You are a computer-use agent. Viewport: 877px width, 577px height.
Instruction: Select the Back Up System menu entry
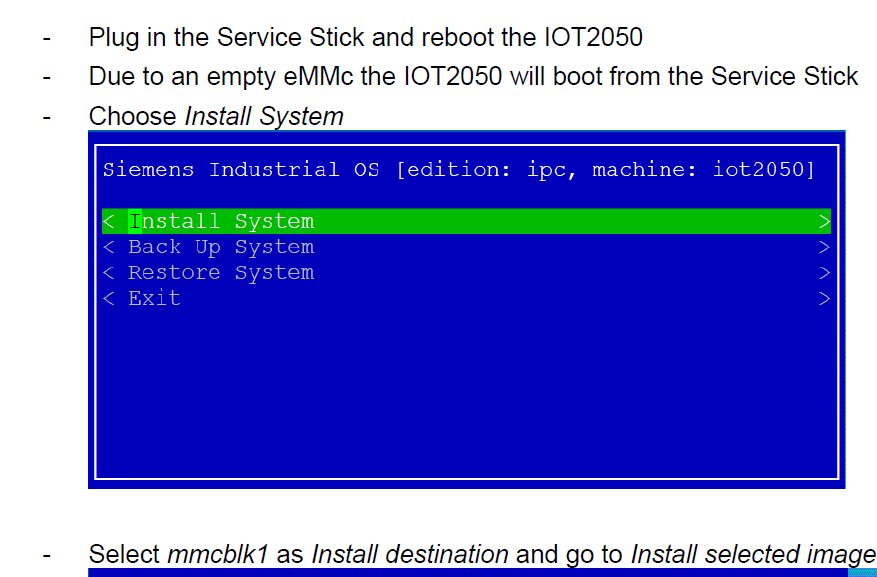(466, 247)
